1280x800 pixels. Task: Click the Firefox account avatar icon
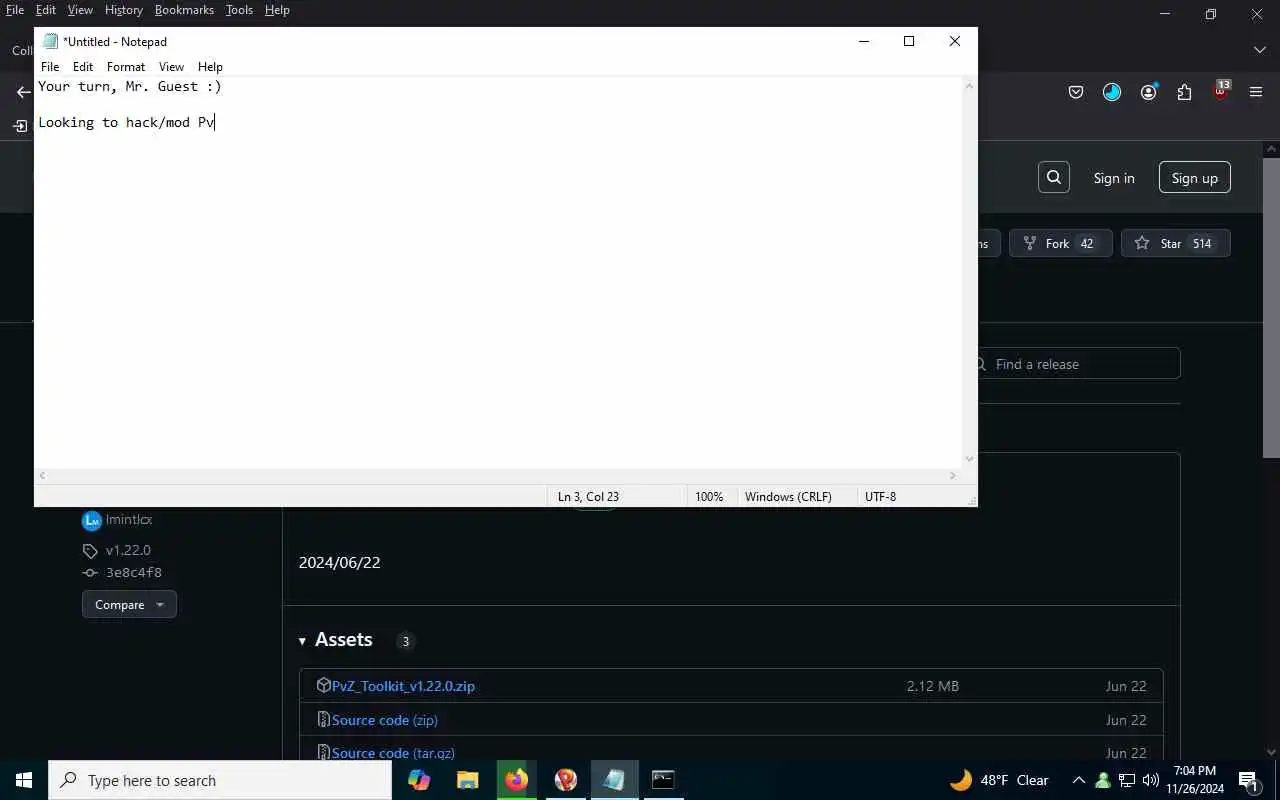point(1148,92)
